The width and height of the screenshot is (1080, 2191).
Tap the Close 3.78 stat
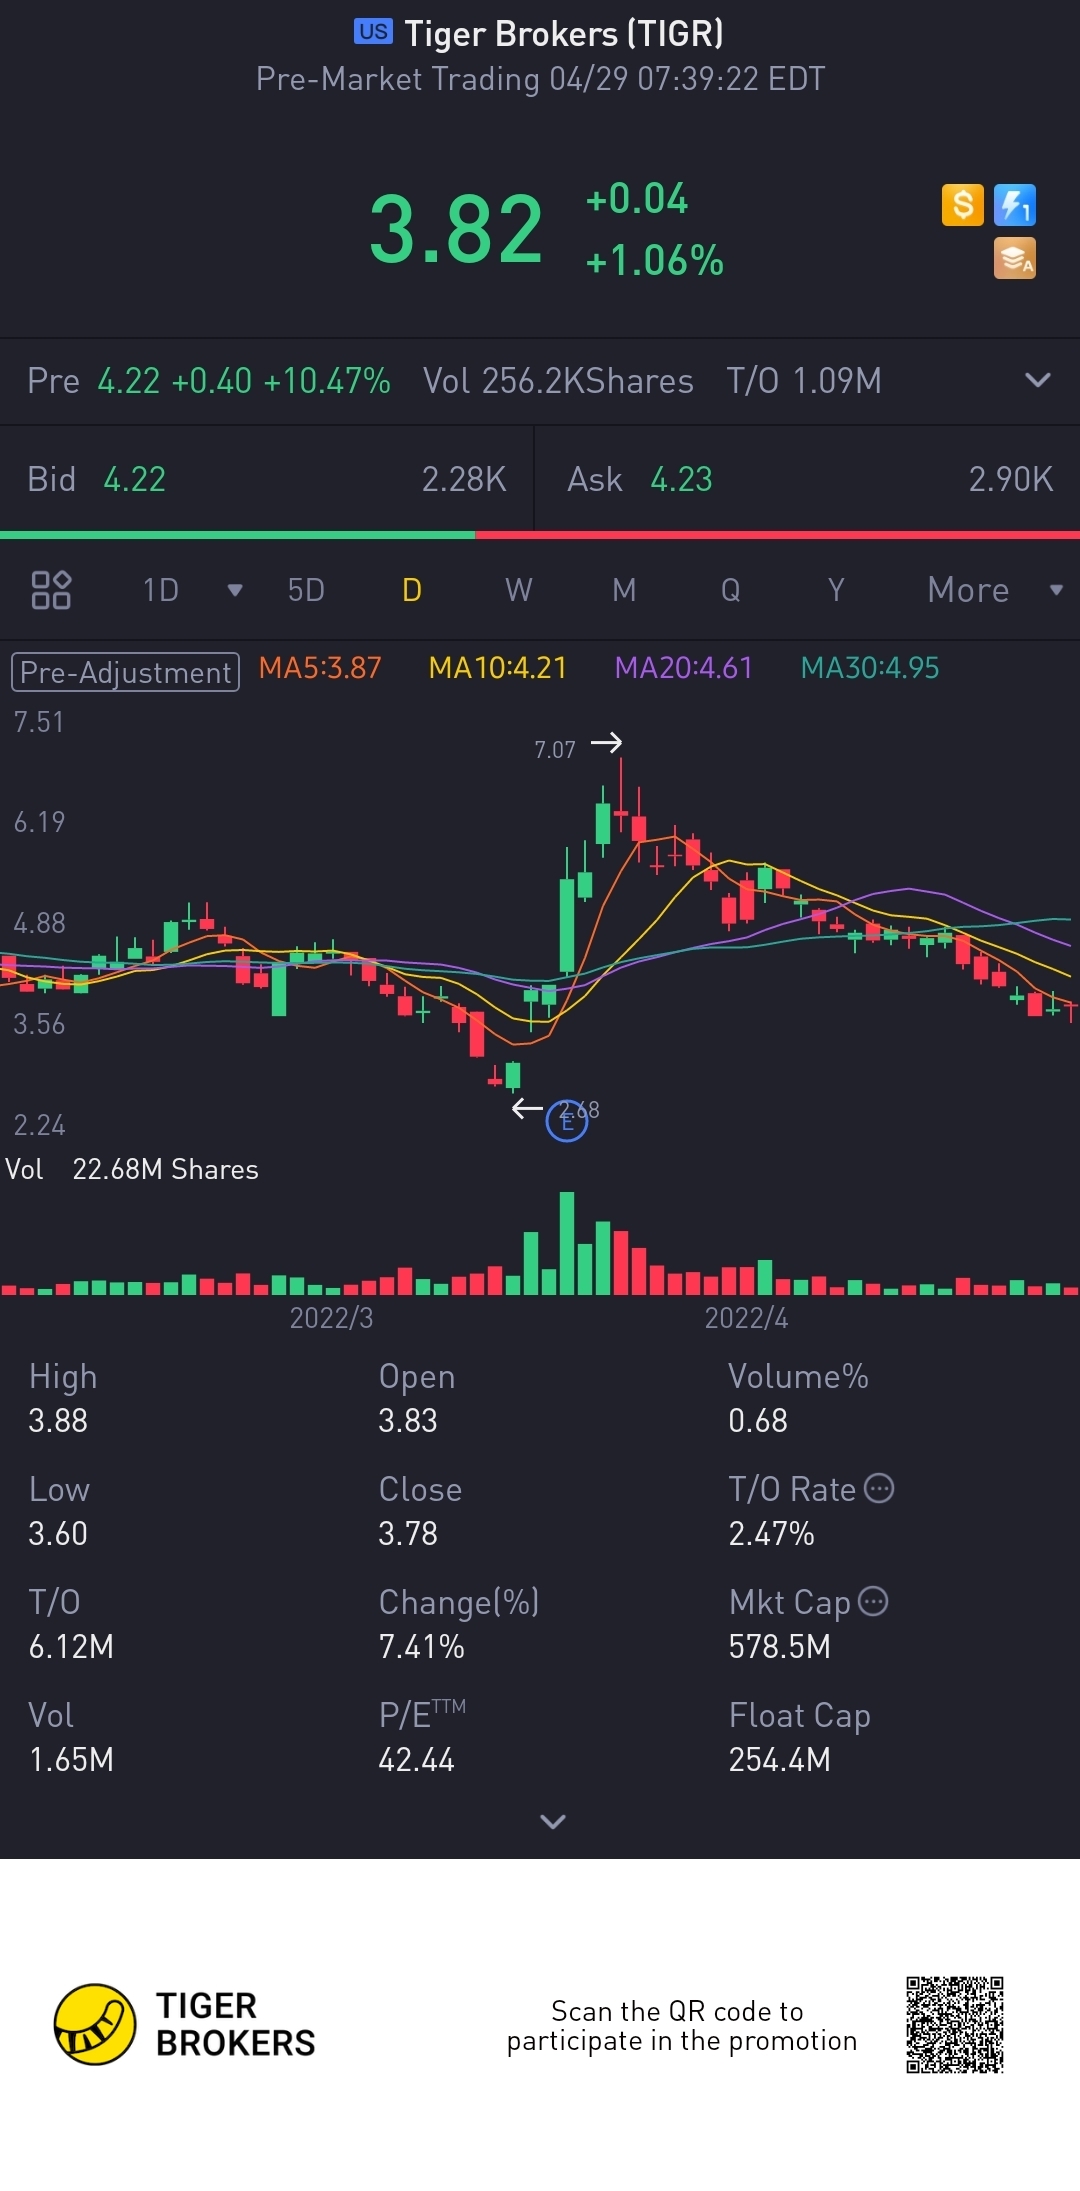[x=420, y=1511]
